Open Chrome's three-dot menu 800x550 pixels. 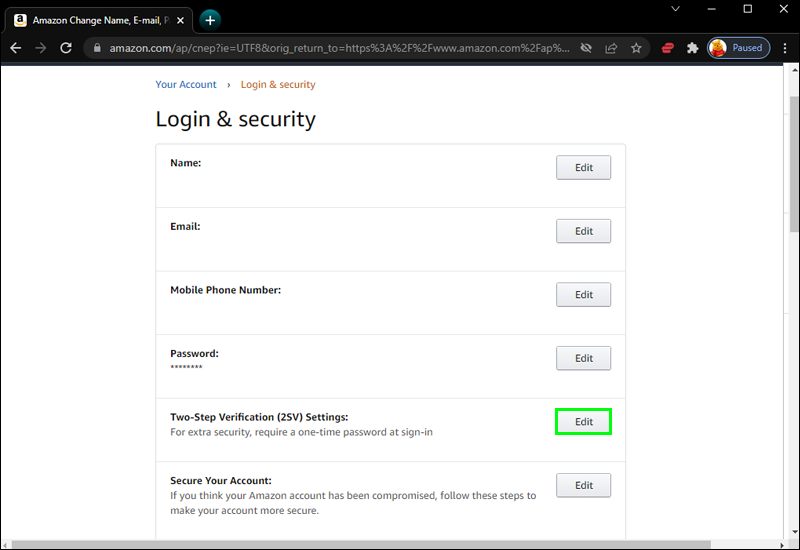(783, 48)
